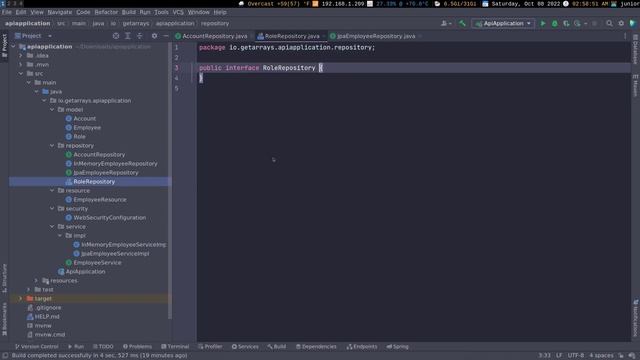Select HELP.md file in project tree

[x=47, y=316]
